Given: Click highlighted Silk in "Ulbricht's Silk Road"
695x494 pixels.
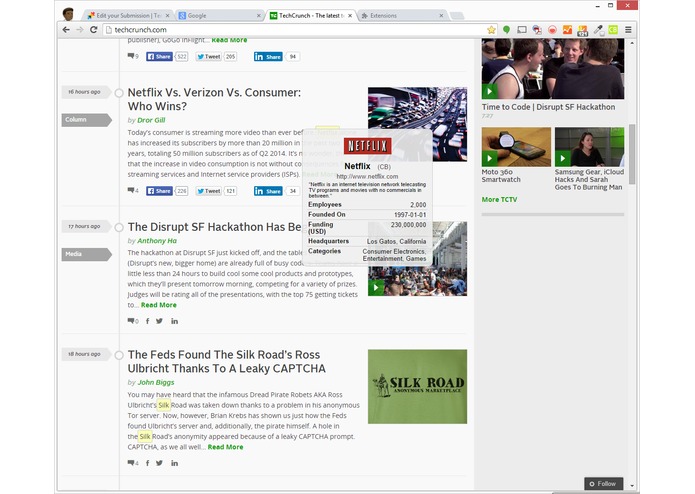Looking at the screenshot, I should click(164, 405).
